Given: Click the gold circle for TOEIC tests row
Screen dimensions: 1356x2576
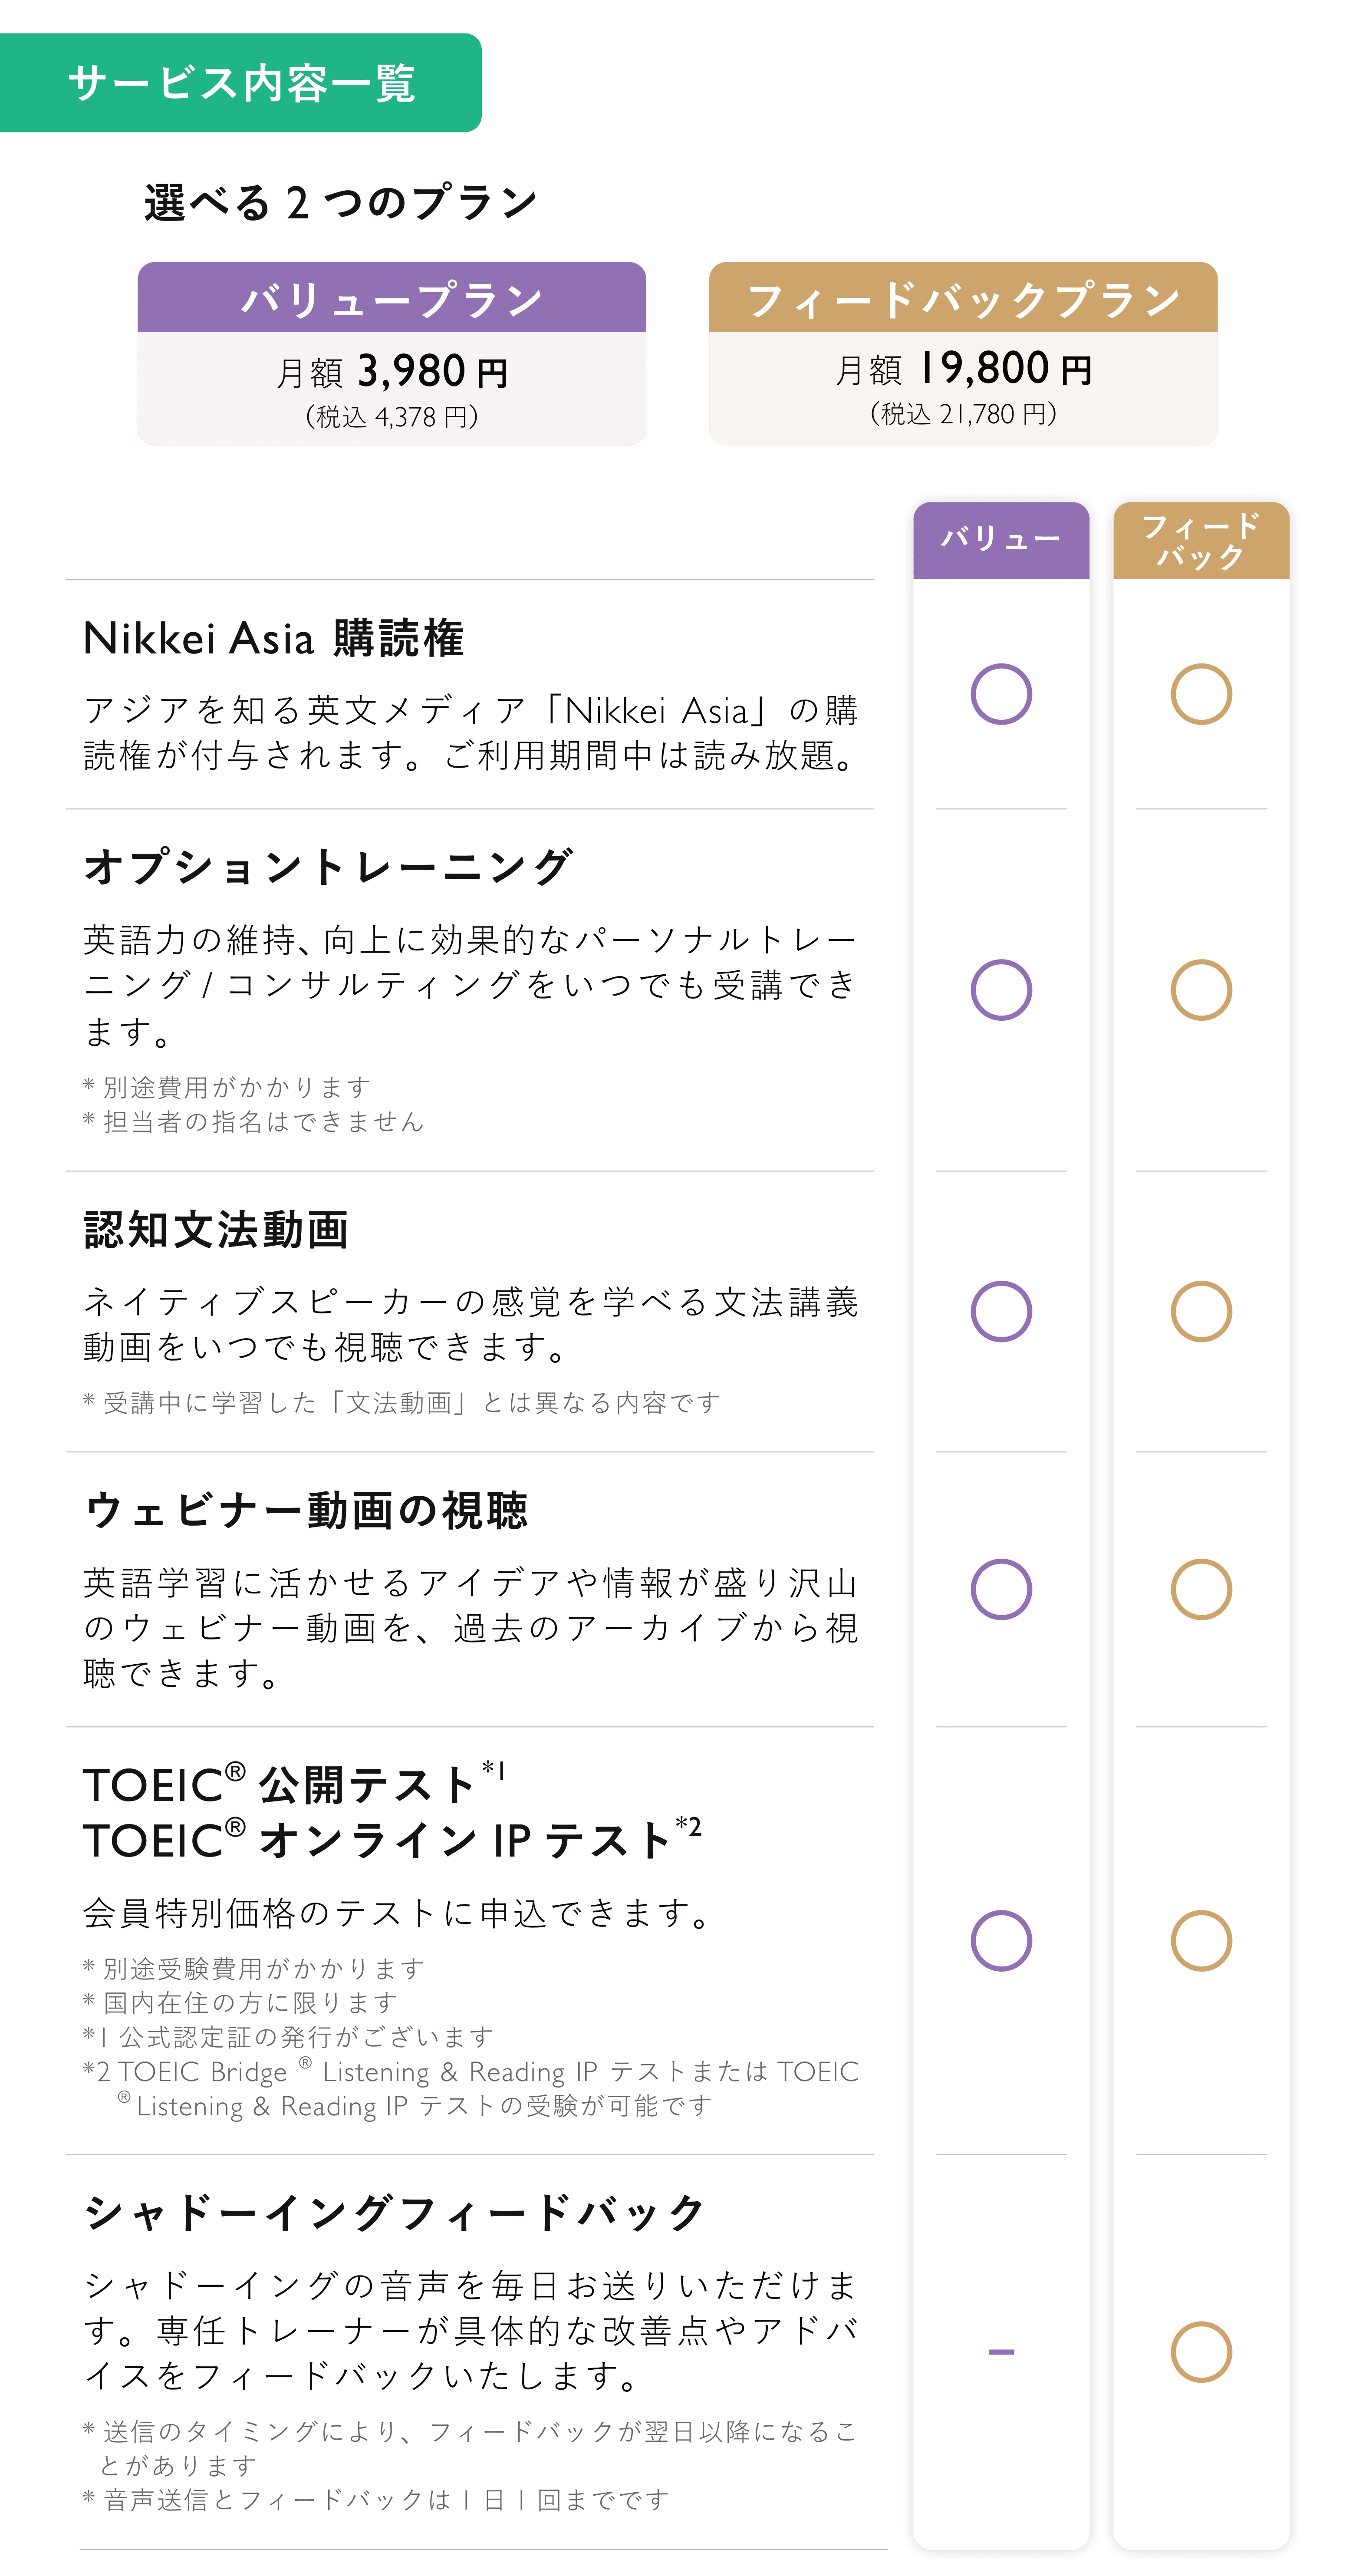Looking at the screenshot, I should [1200, 1940].
